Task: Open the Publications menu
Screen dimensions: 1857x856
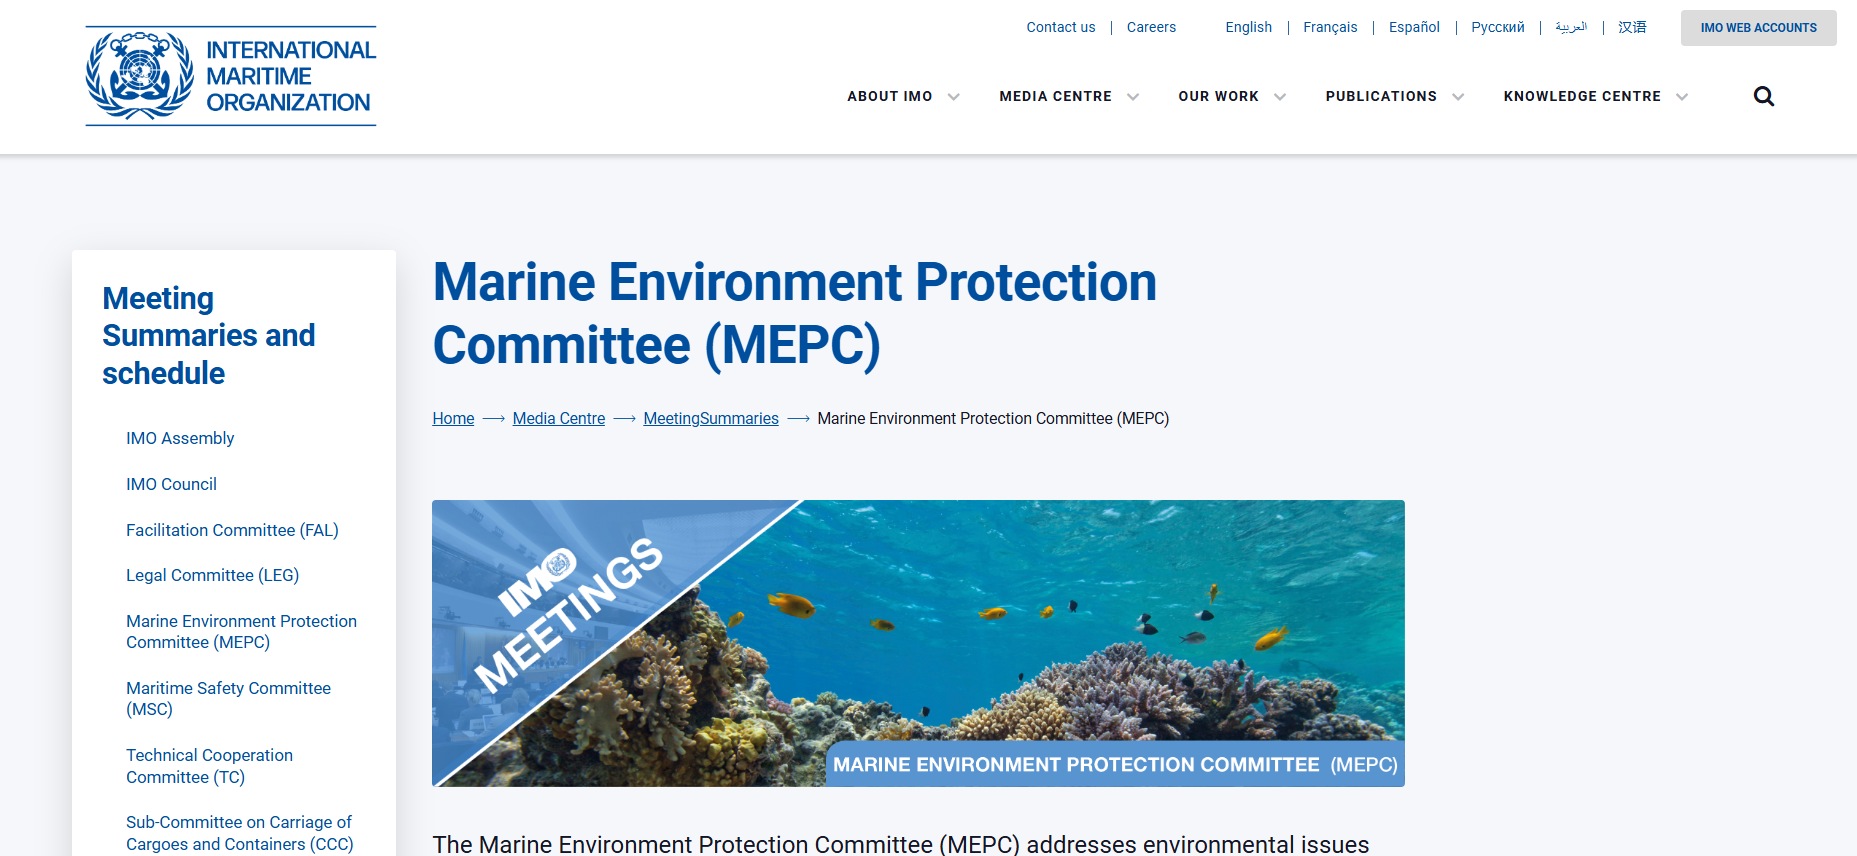Action: 1380,96
